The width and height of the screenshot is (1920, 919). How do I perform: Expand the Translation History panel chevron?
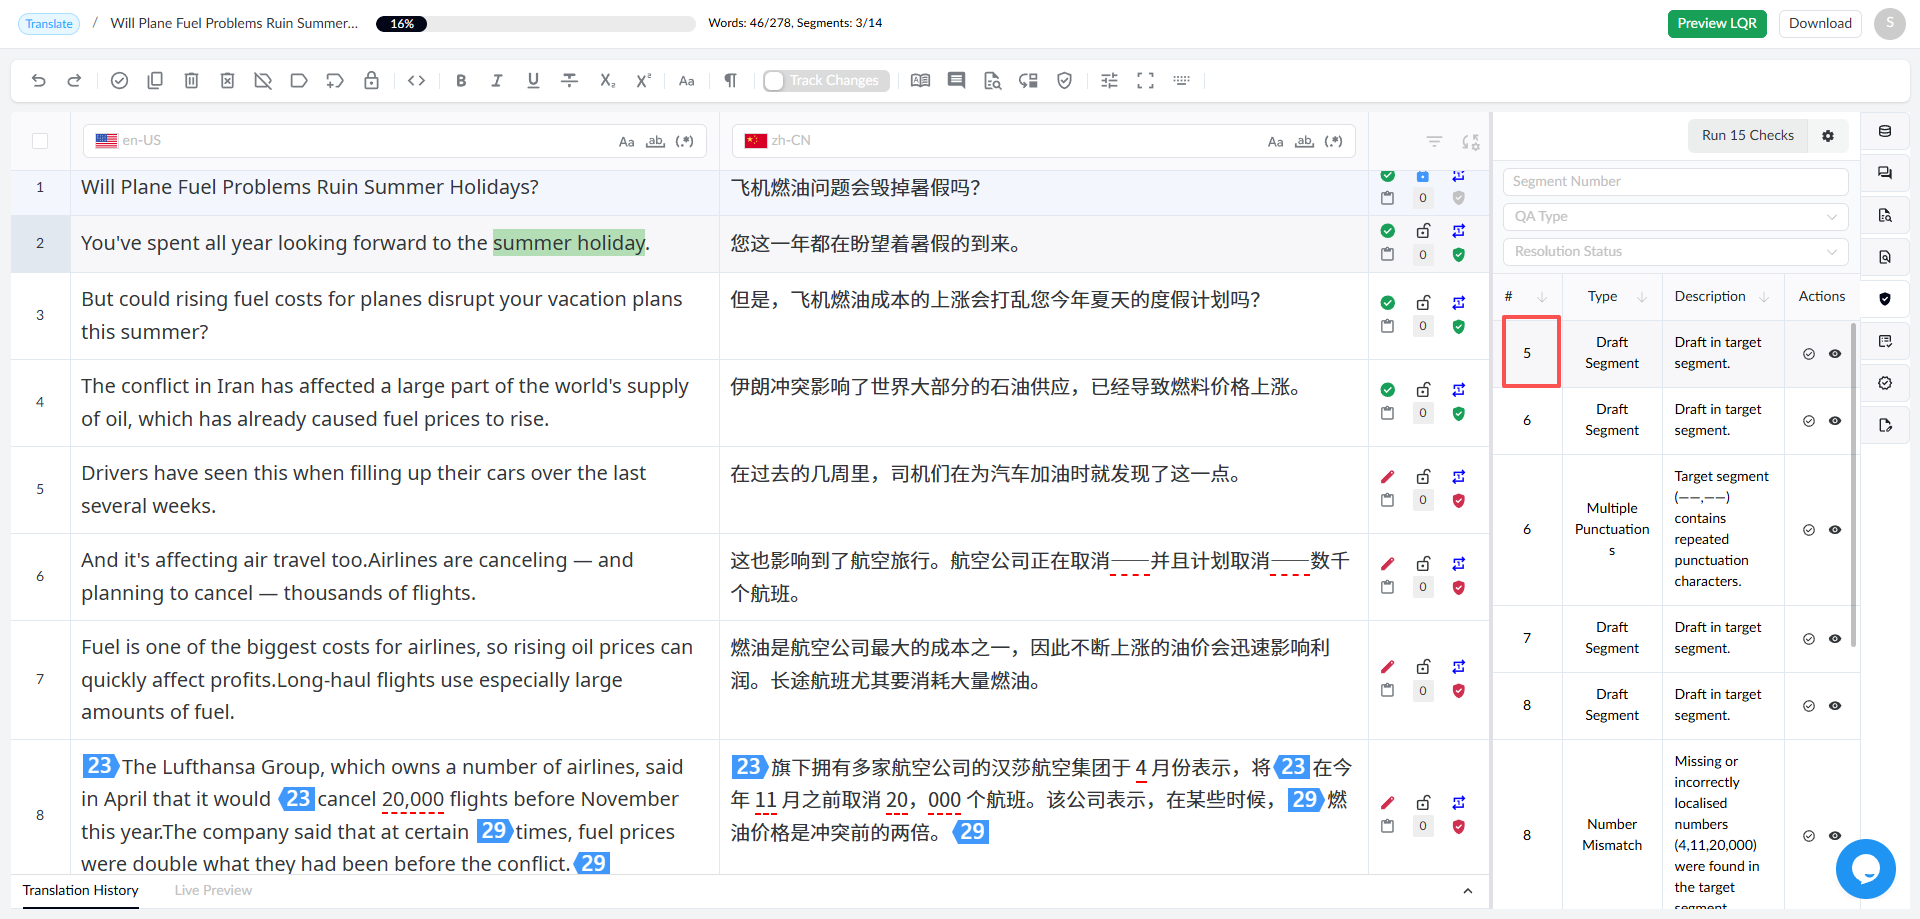pyautogui.click(x=1467, y=891)
